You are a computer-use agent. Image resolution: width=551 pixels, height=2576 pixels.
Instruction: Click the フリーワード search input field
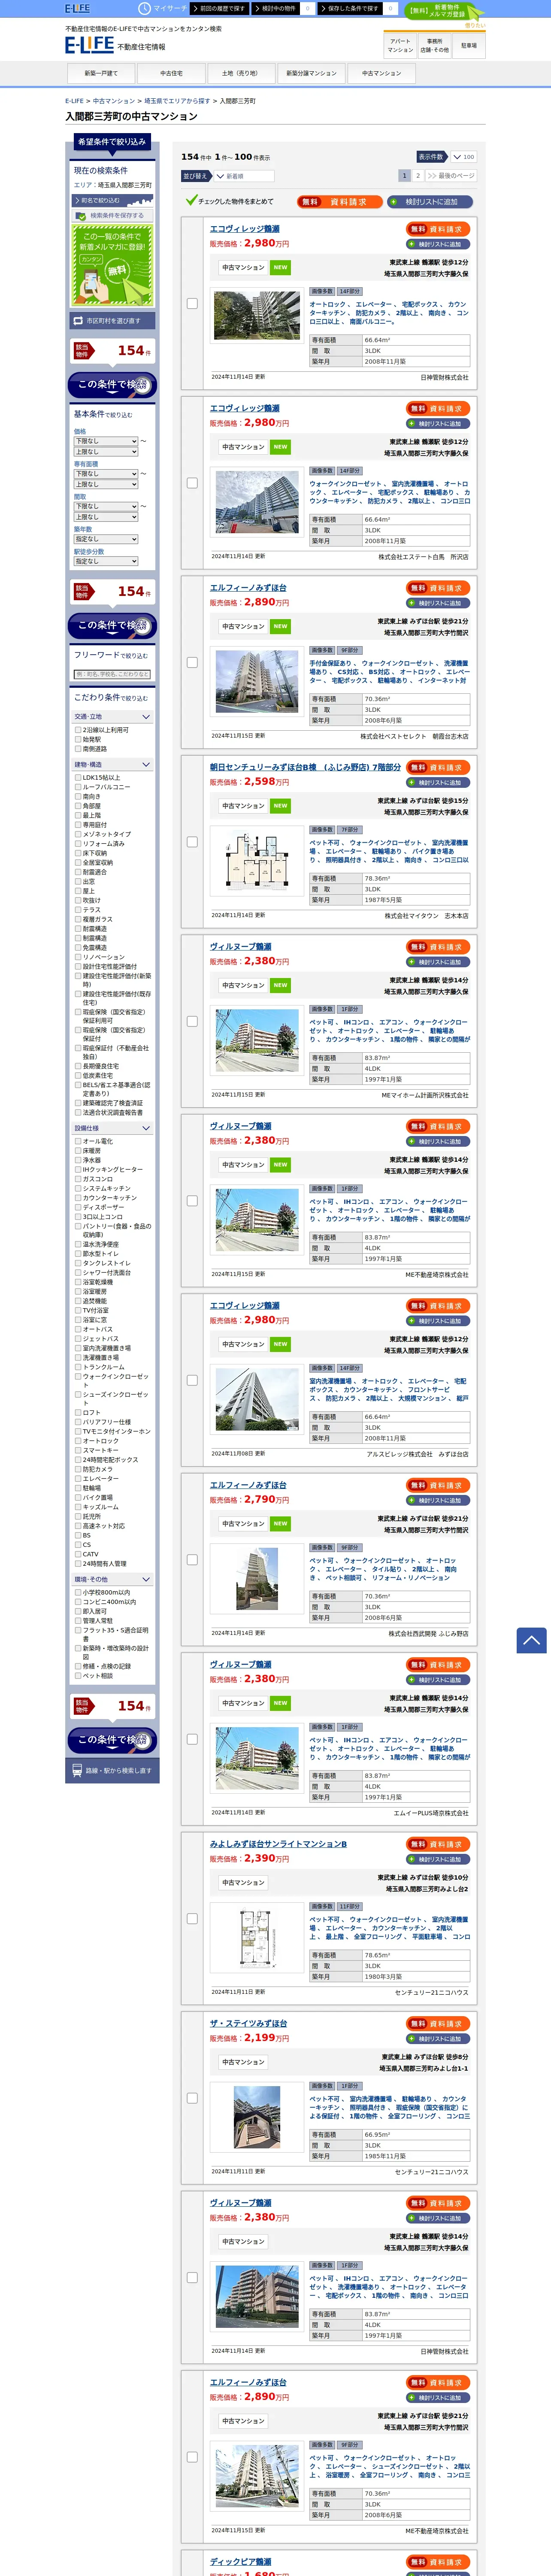112,674
